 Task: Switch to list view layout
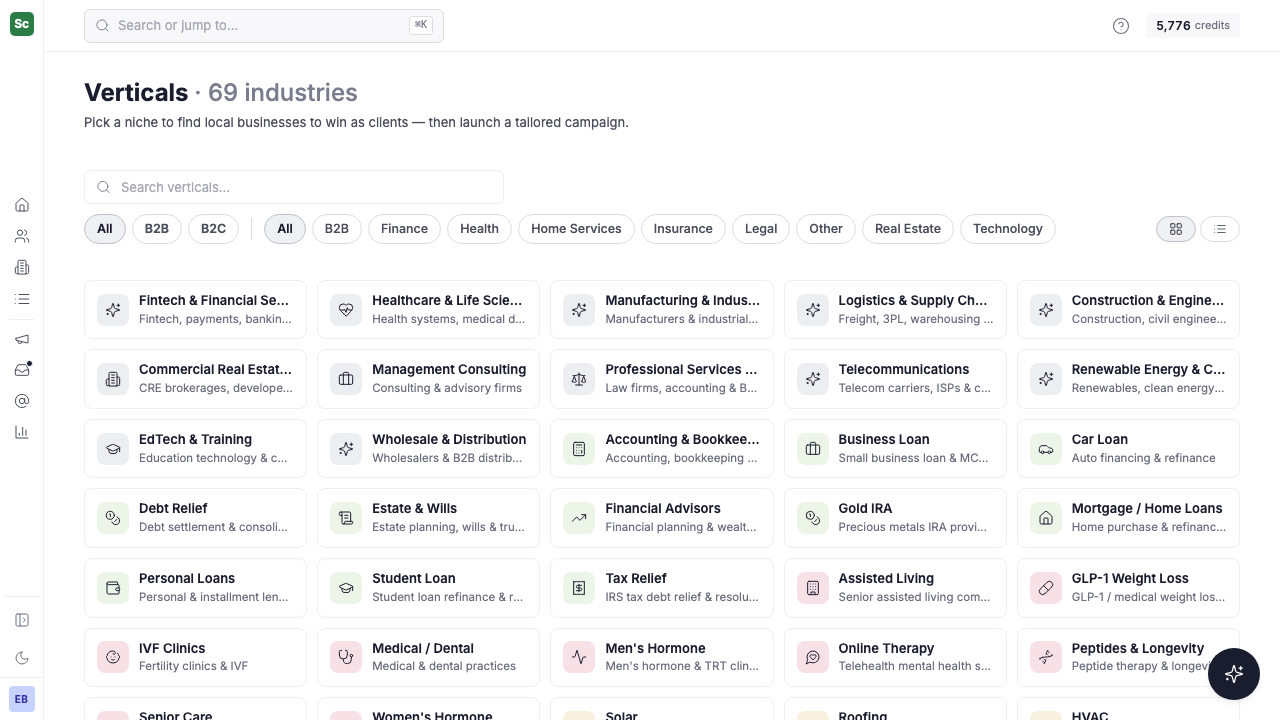coord(1220,229)
